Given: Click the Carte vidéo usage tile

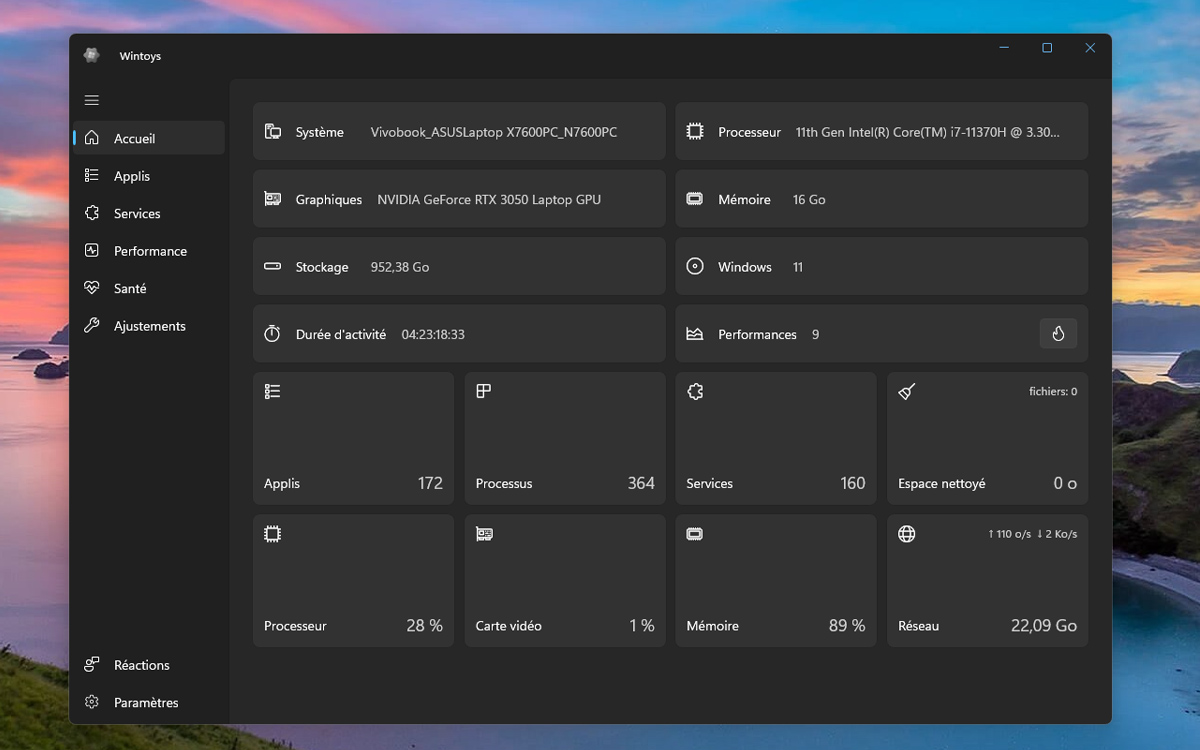Looking at the screenshot, I should pyautogui.click(x=565, y=580).
